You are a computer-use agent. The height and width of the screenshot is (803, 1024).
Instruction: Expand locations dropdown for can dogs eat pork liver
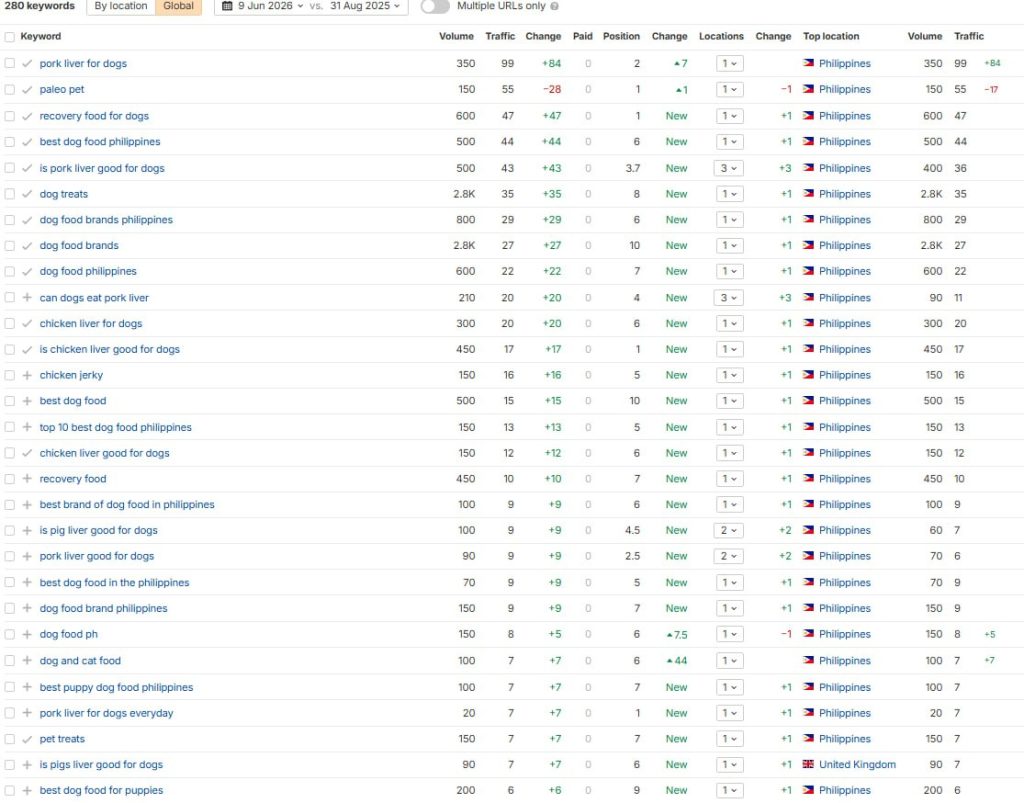click(729, 298)
